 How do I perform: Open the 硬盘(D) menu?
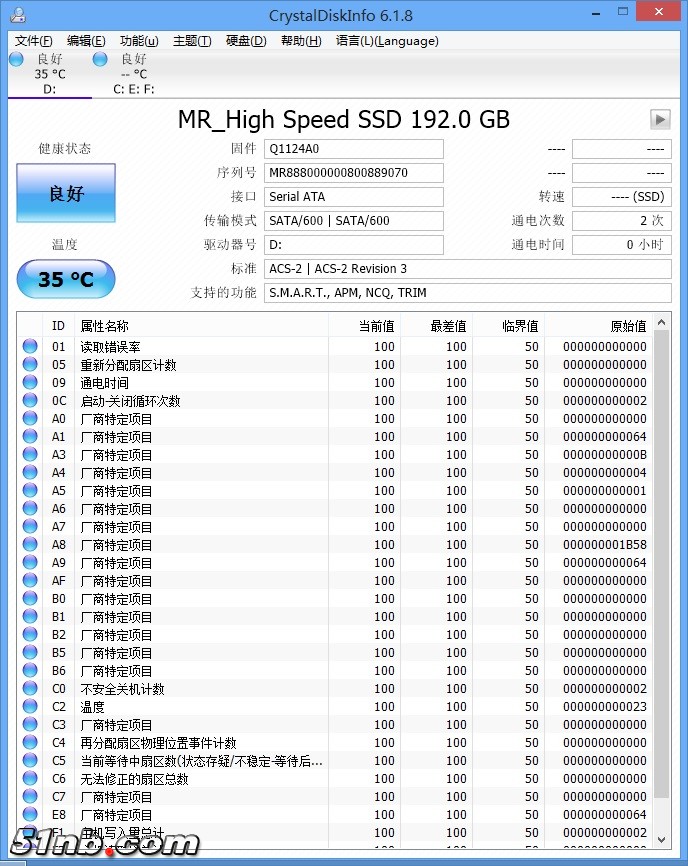point(246,41)
